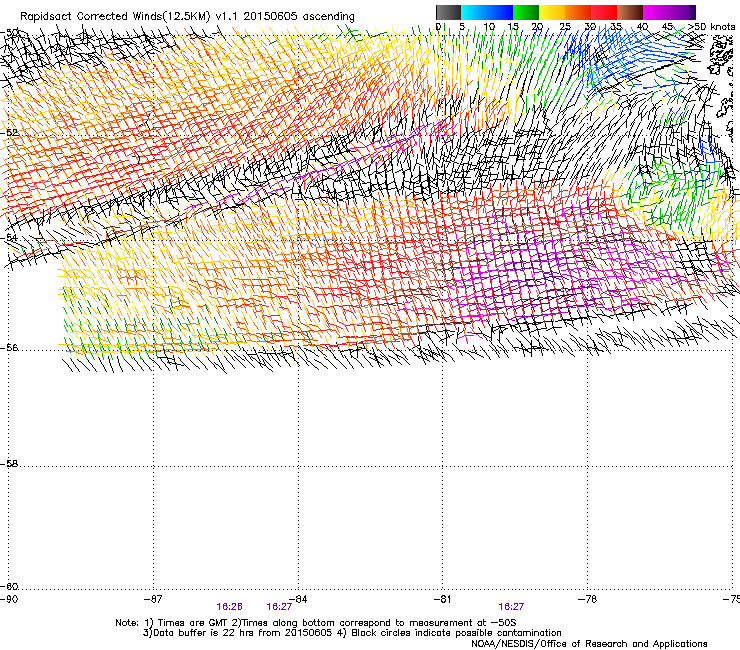
Task: Select the '-60' latitude axis label
Action: [x=9, y=586]
